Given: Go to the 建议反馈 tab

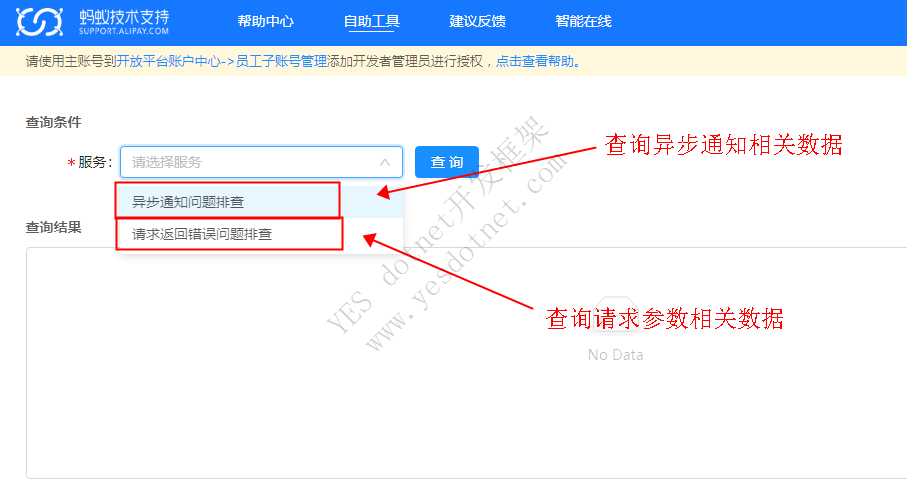Looking at the screenshot, I should [x=477, y=22].
